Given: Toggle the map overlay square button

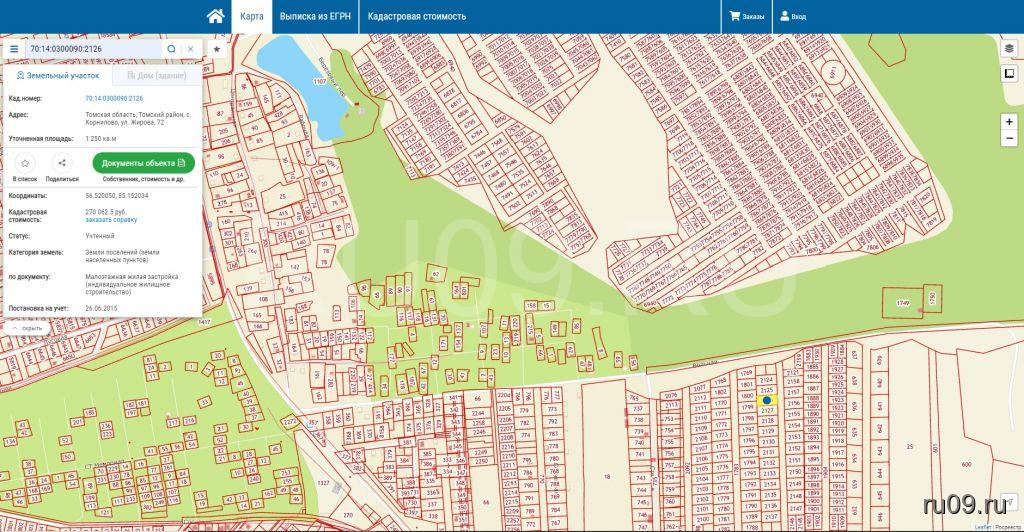Looking at the screenshot, I should click(x=1009, y=73).
